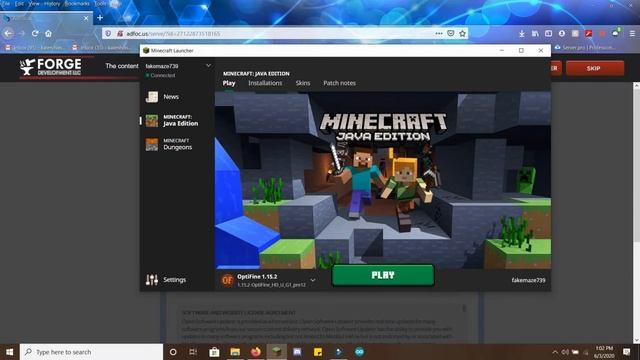The height and width of the screenshot is (360, 640).
Task: Click the Forge Development LLC logo
Action: [51, 67]
